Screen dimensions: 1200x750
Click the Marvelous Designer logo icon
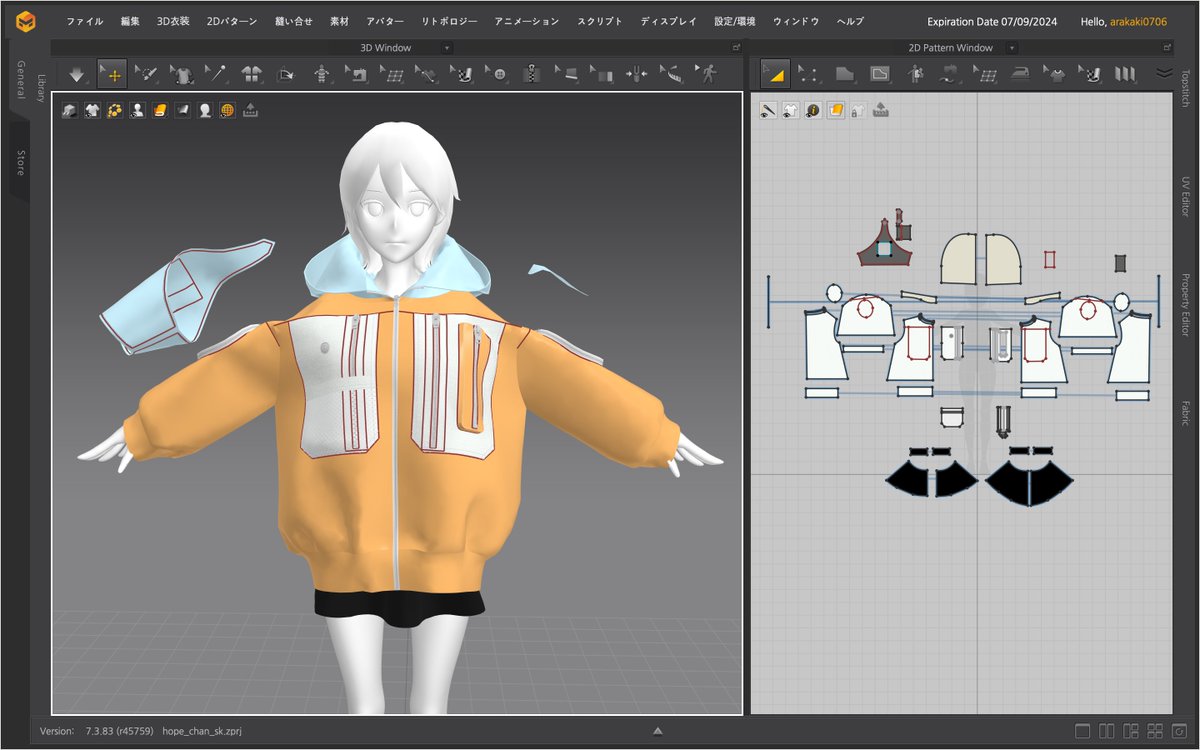[25, 21]
